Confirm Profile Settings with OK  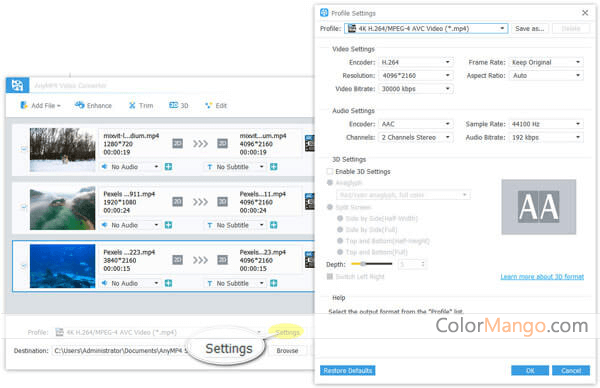(530, 370)
